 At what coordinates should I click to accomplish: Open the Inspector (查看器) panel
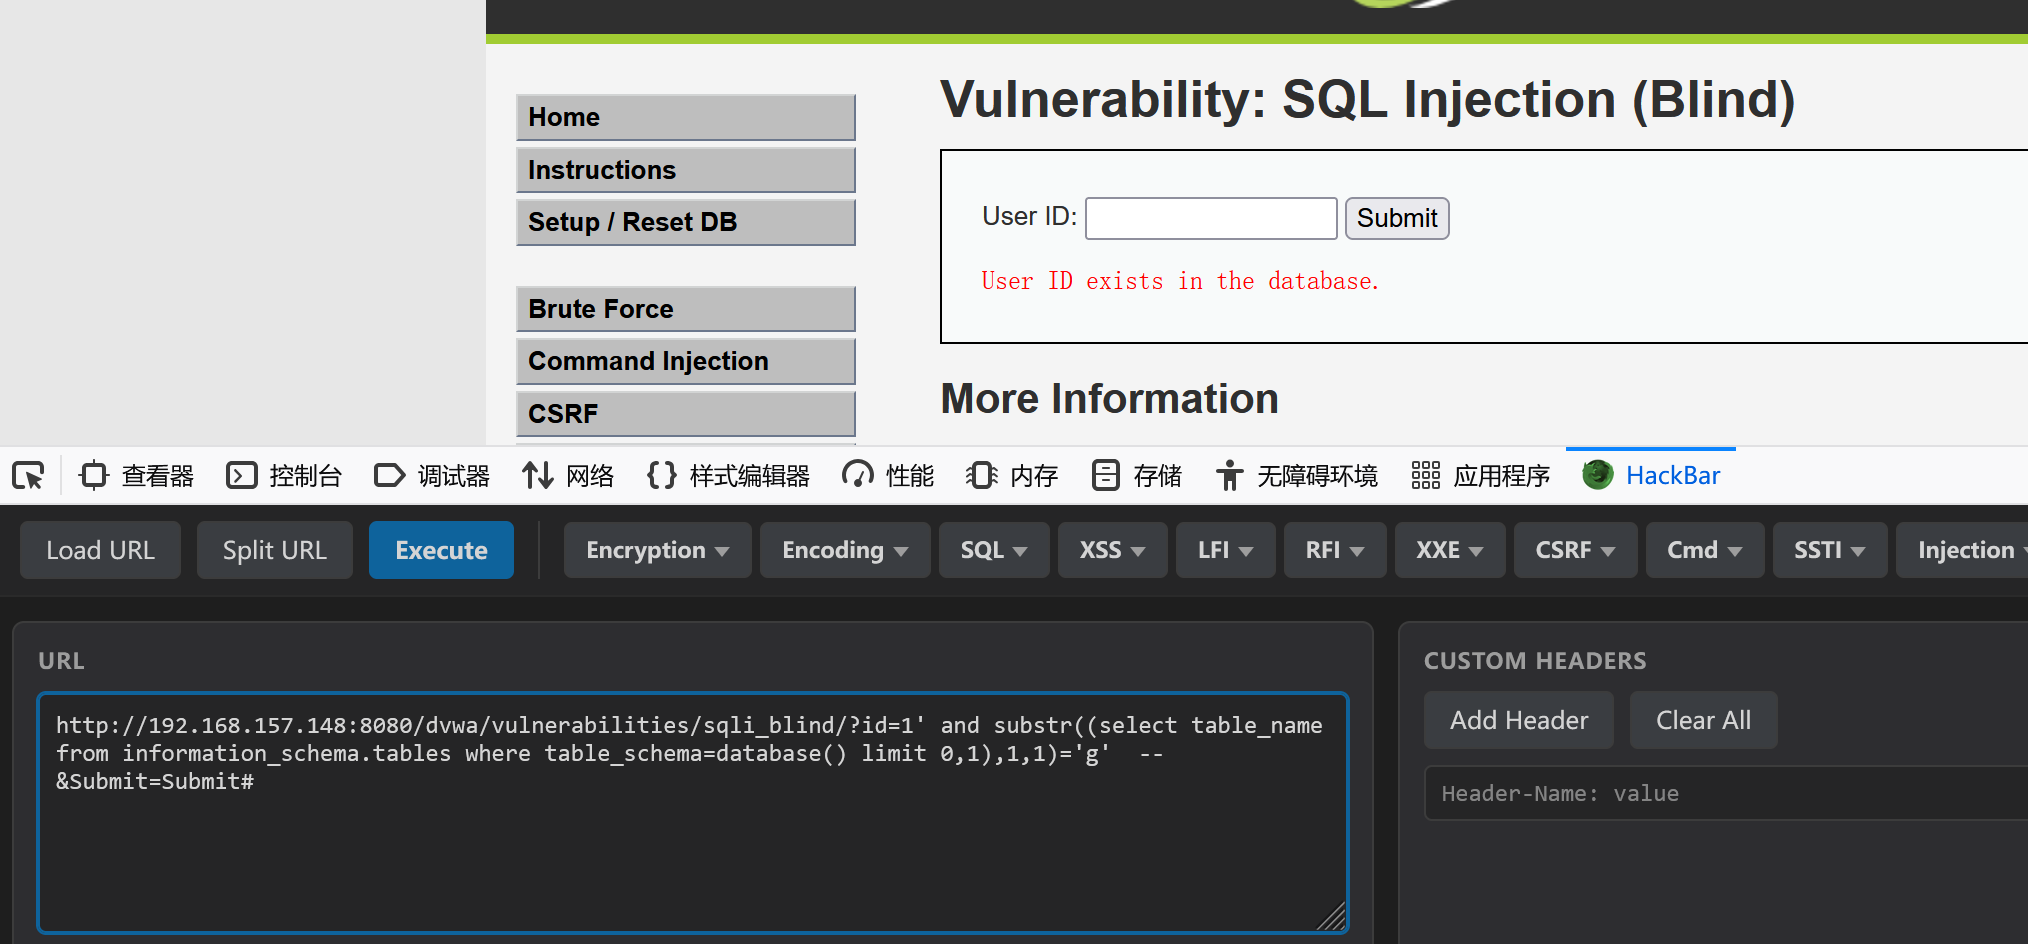tap(137, 475)
